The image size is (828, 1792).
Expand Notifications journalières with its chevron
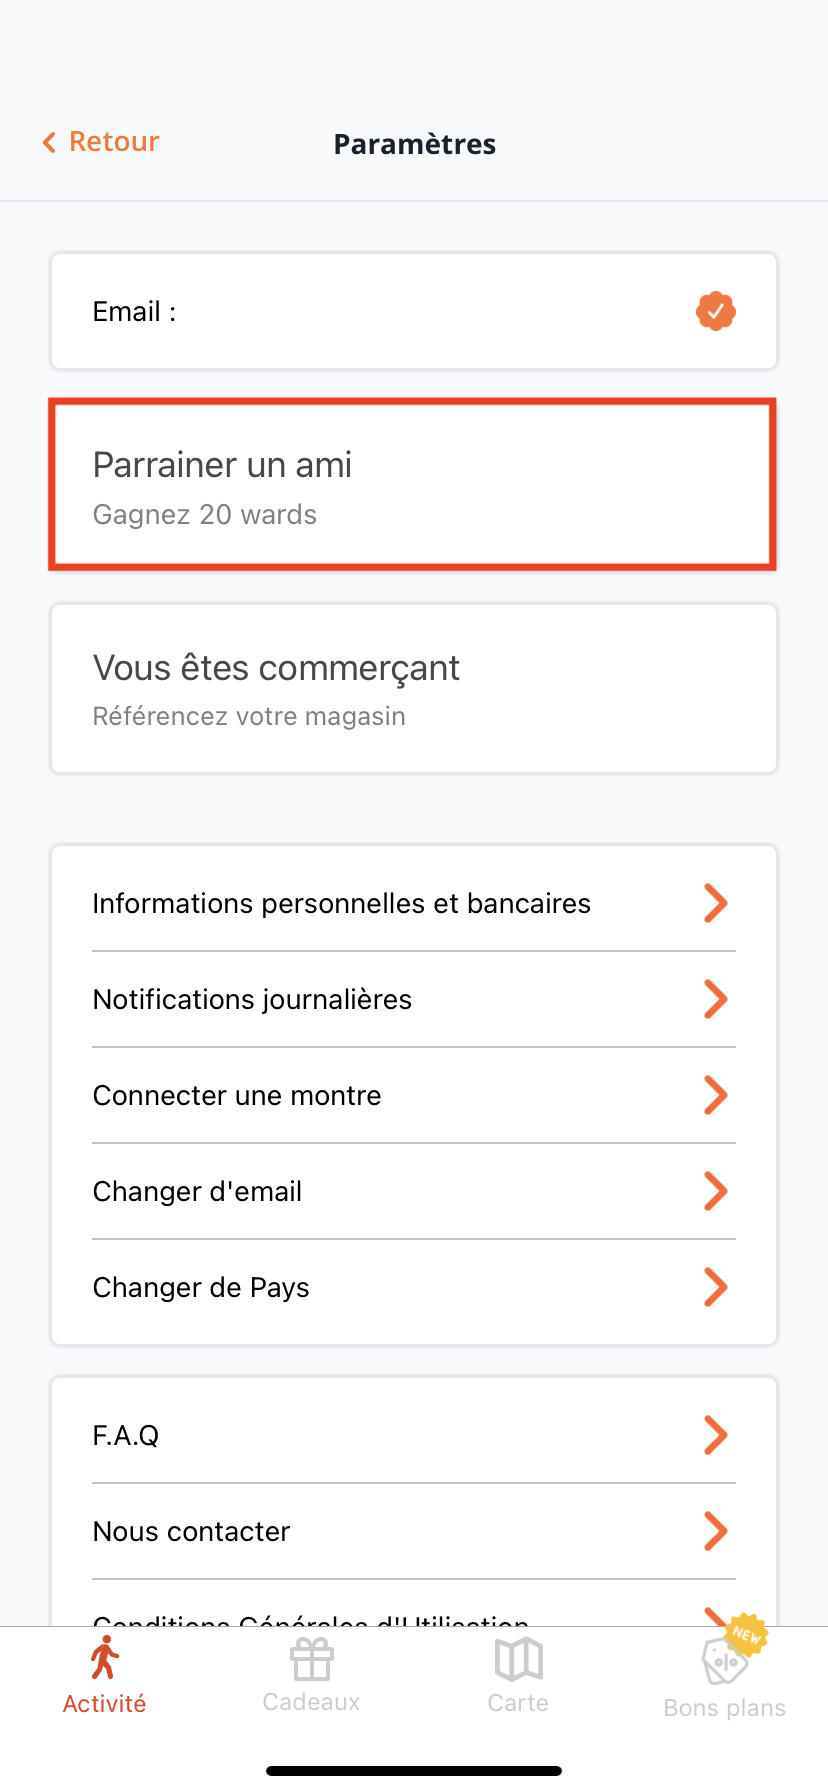click(715, 999)
